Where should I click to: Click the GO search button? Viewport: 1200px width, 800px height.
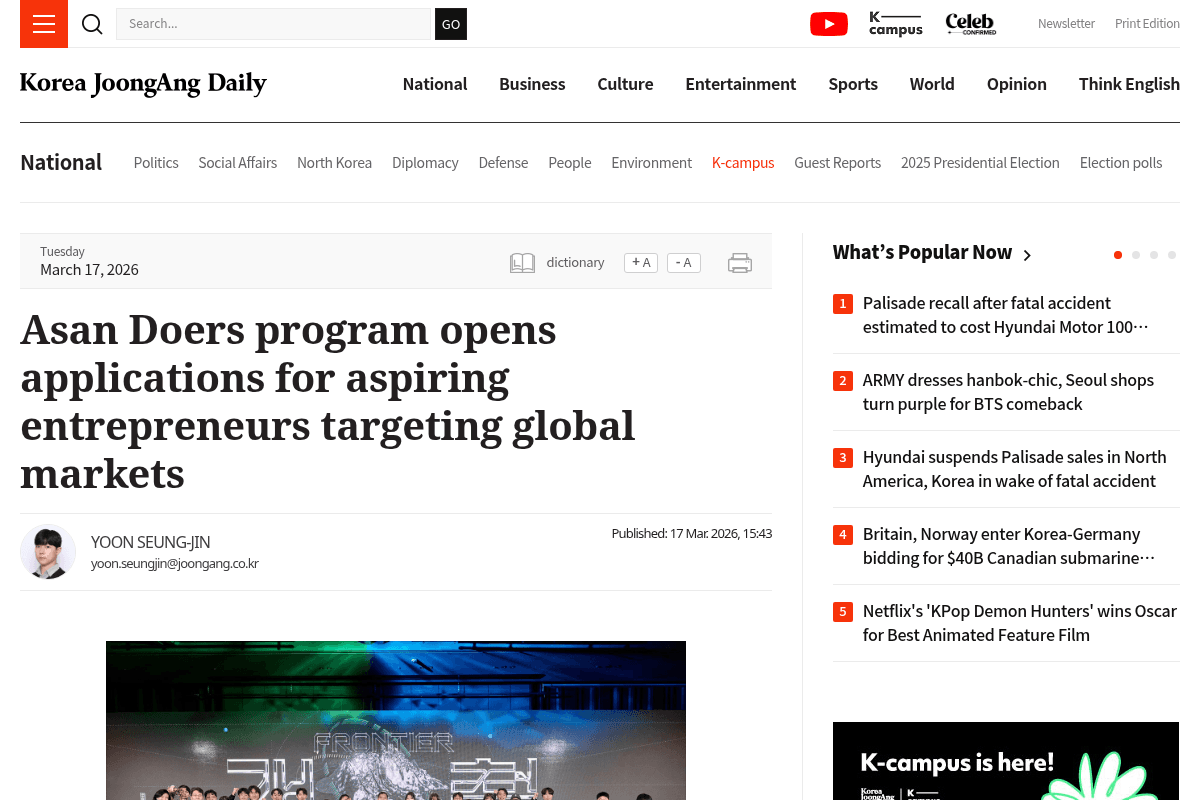pyautogui.click(x=450, y=24)
